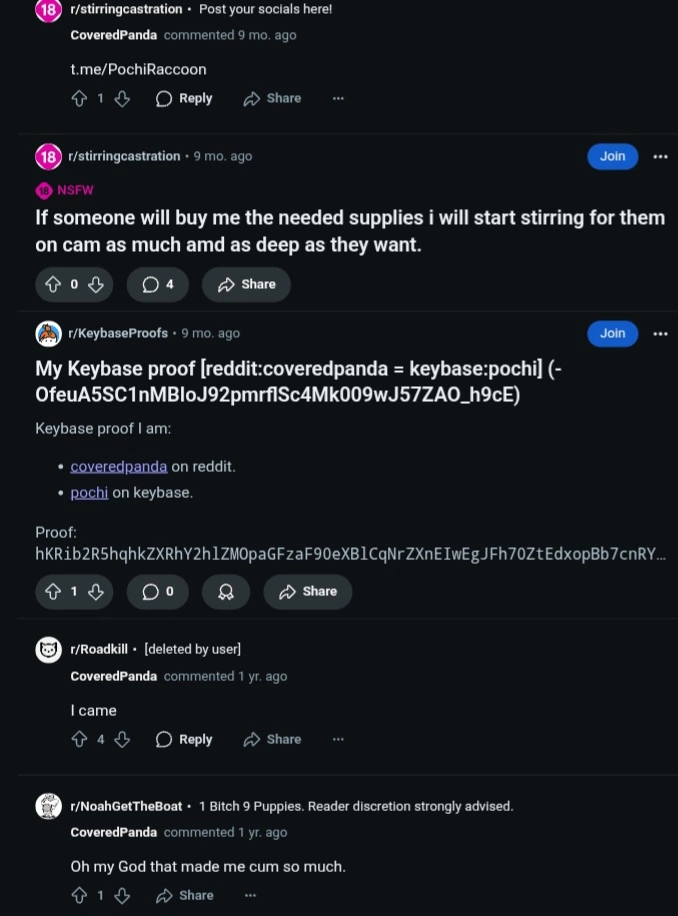Visit the r/NoahGetTheBoat subreddit link
This screenshot has width=678, height=916.
(x=125, y=806)
